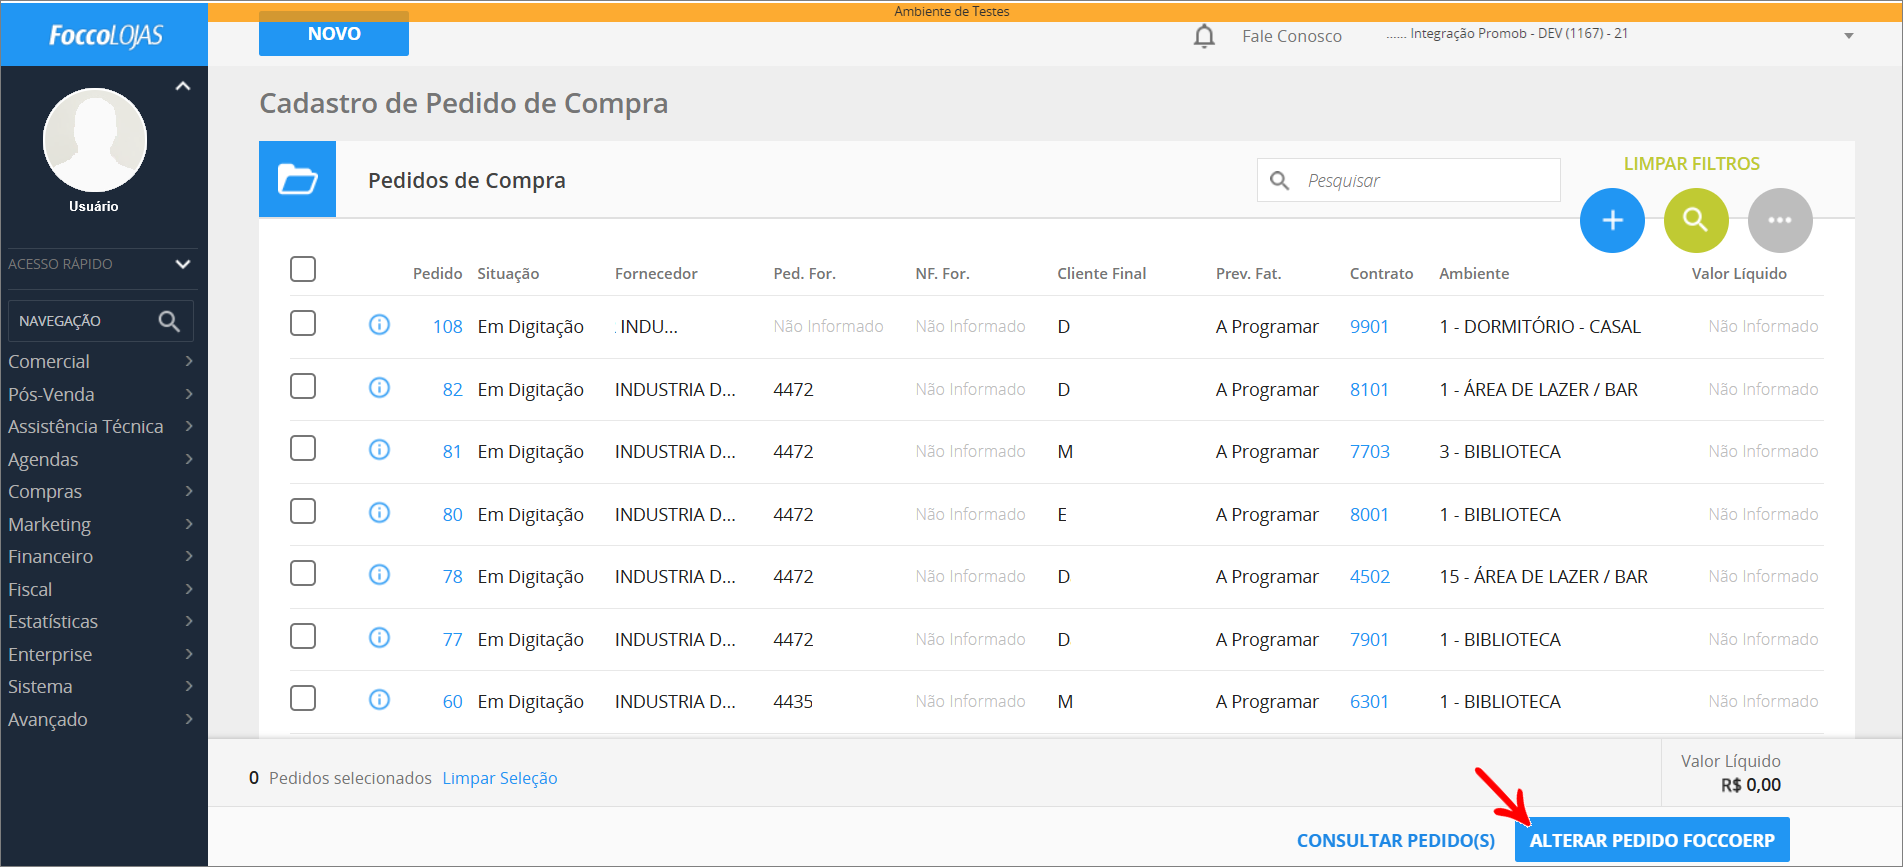Check the box for order 82
1903x867 pixels.
[303, 386]
